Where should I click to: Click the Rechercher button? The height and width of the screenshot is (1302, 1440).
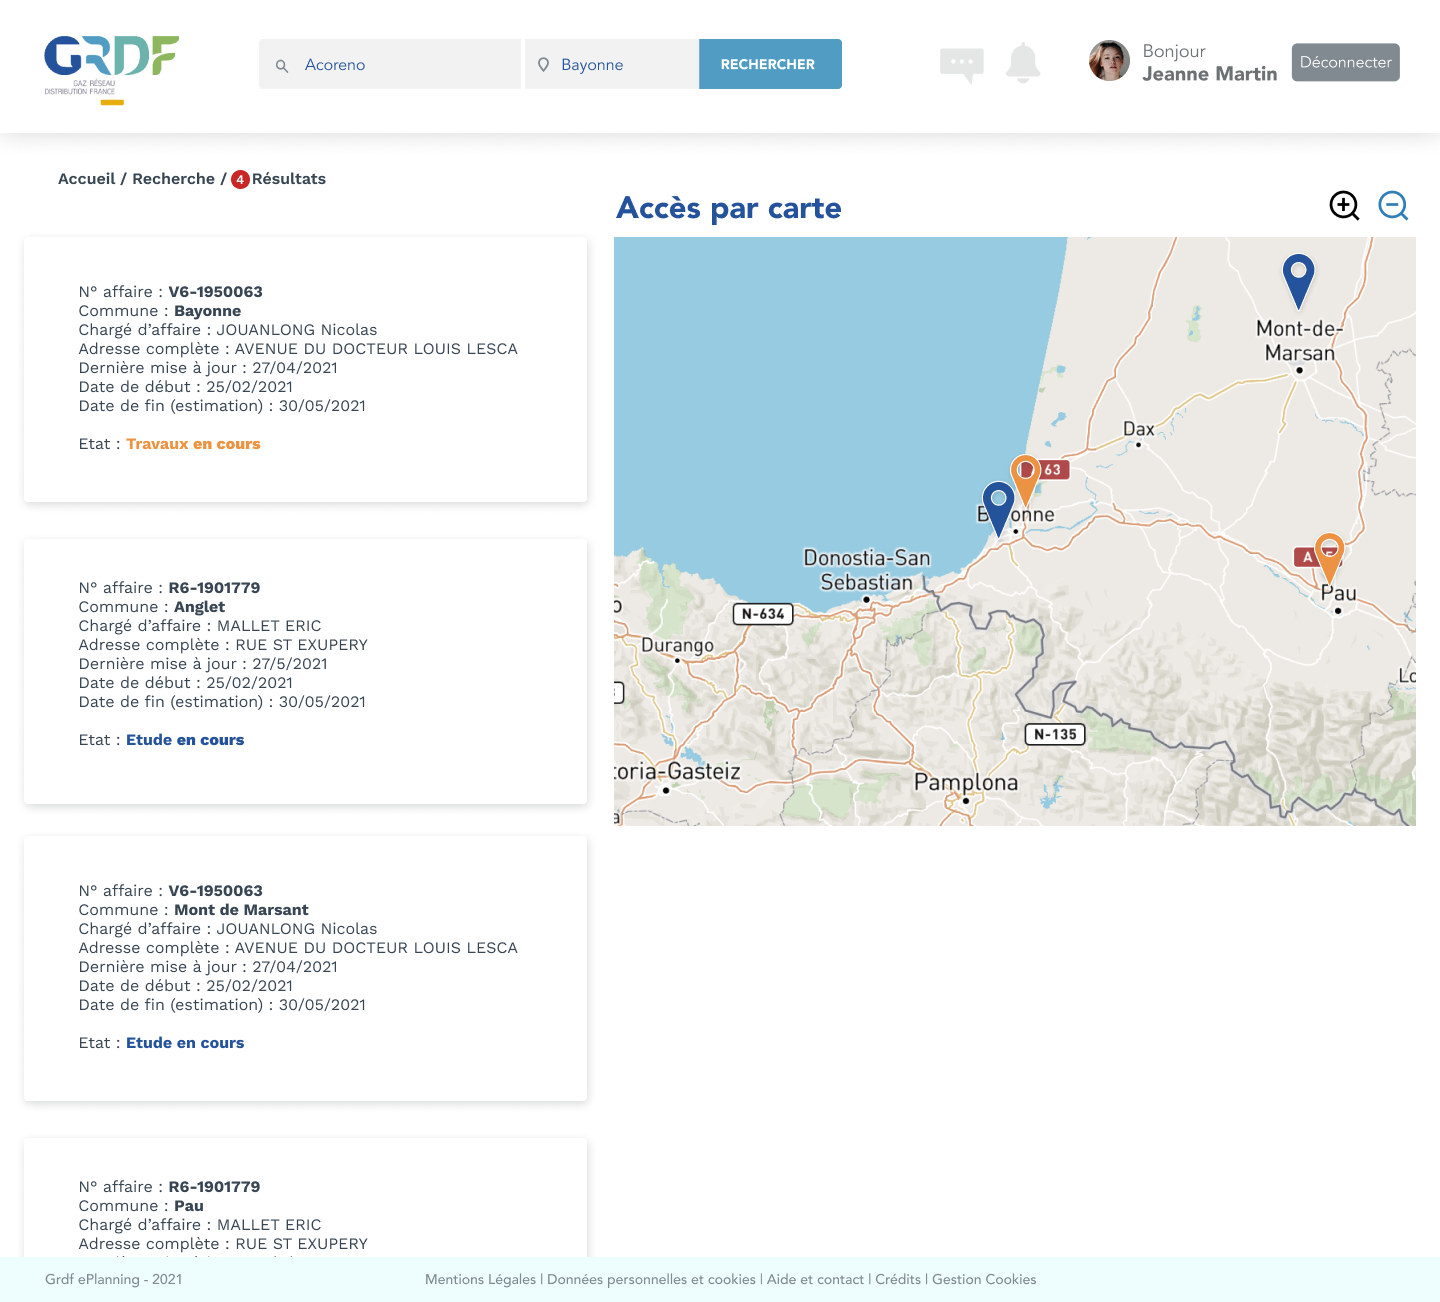(770, 64)
